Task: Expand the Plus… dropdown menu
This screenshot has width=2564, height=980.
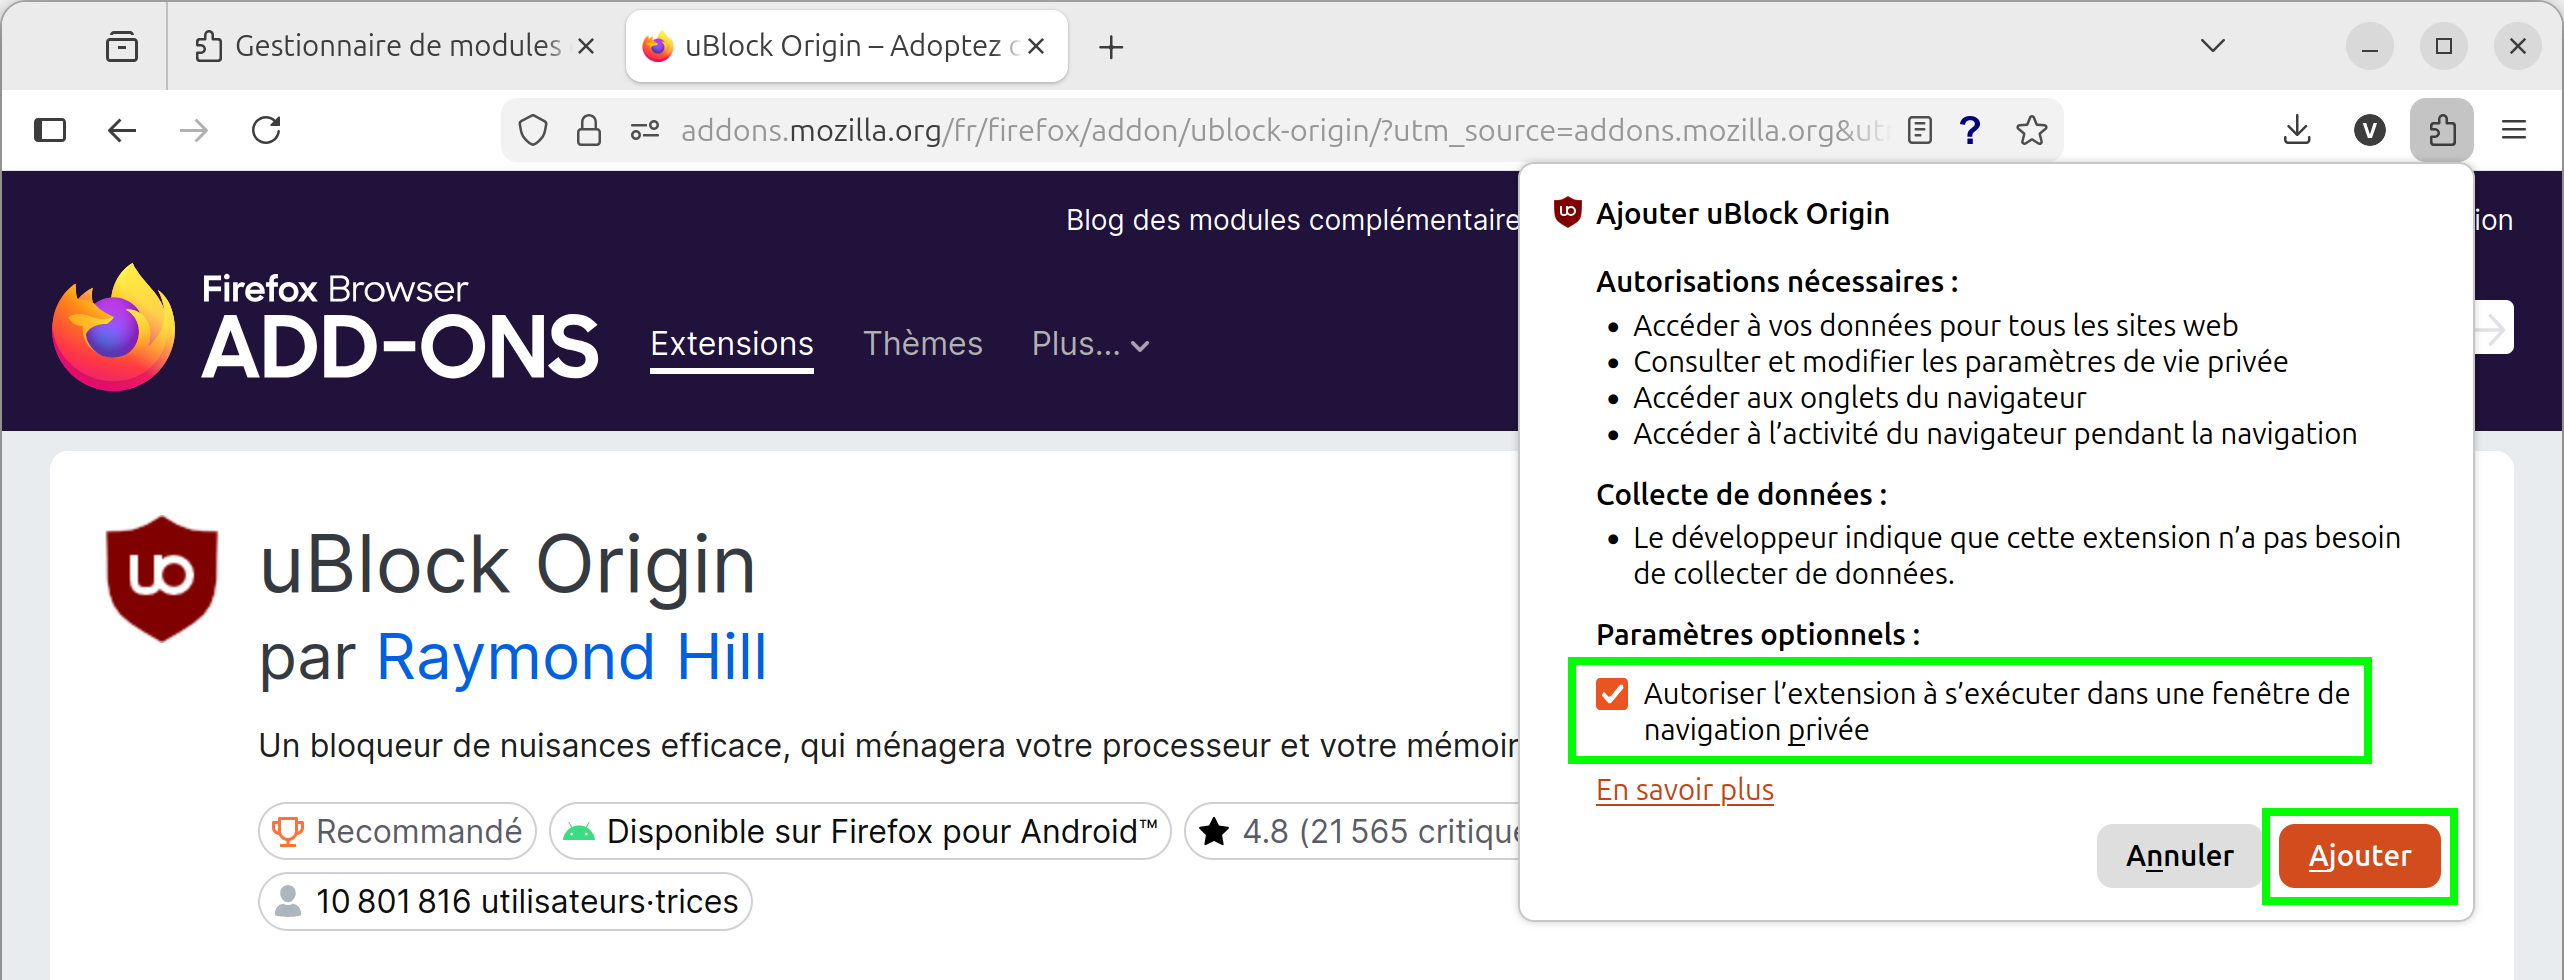Action: 1090,344
